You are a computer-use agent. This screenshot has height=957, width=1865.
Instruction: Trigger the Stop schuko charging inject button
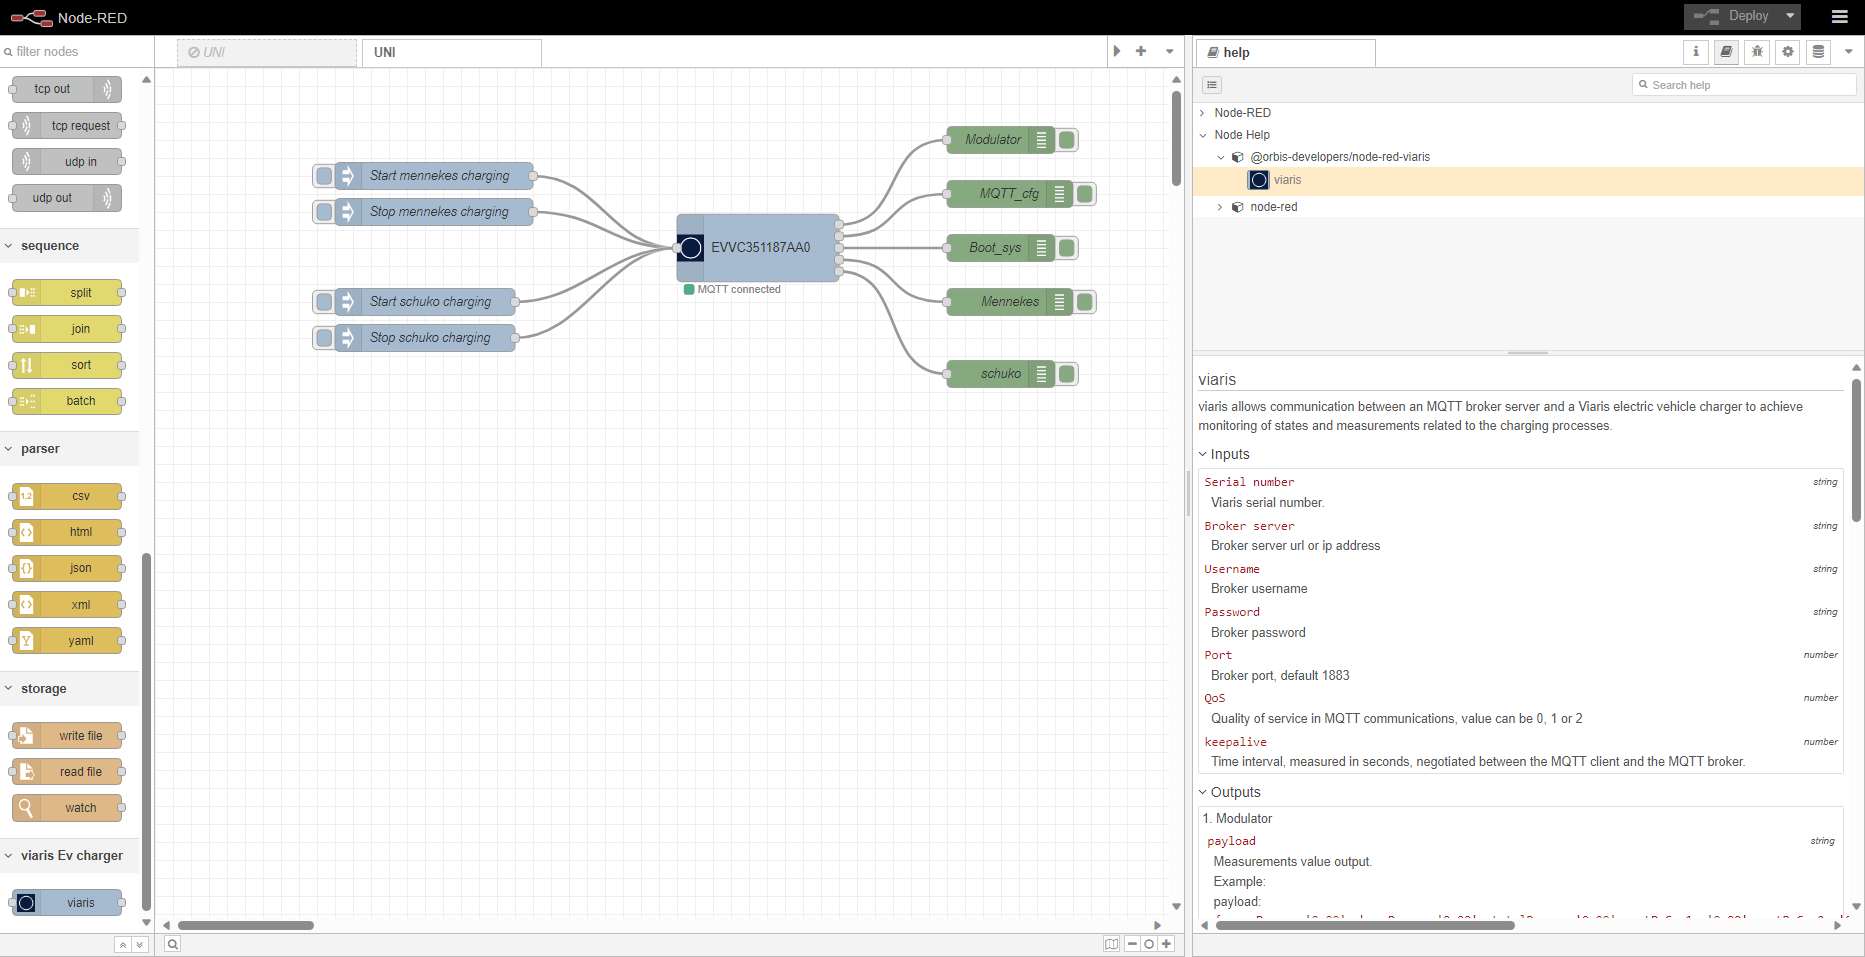coord(324,338)
